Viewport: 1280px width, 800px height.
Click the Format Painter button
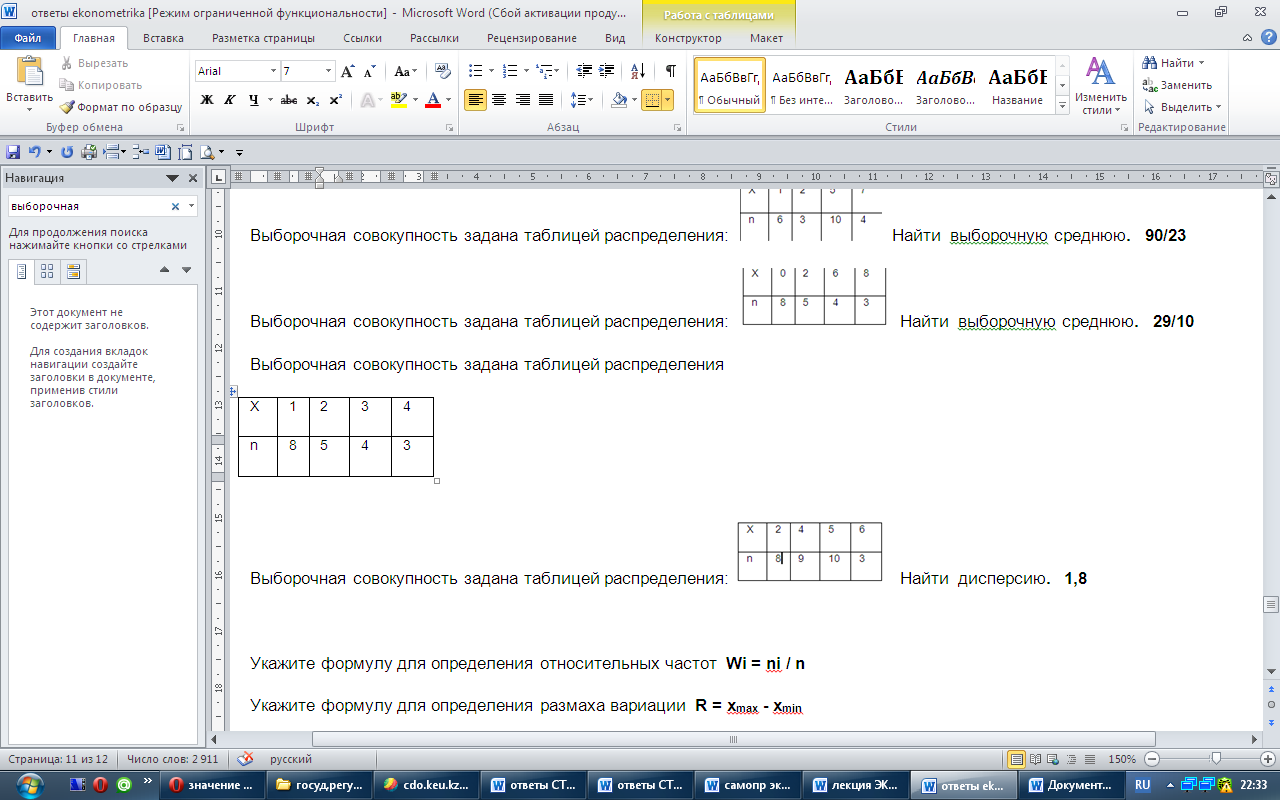pos(121,107)
